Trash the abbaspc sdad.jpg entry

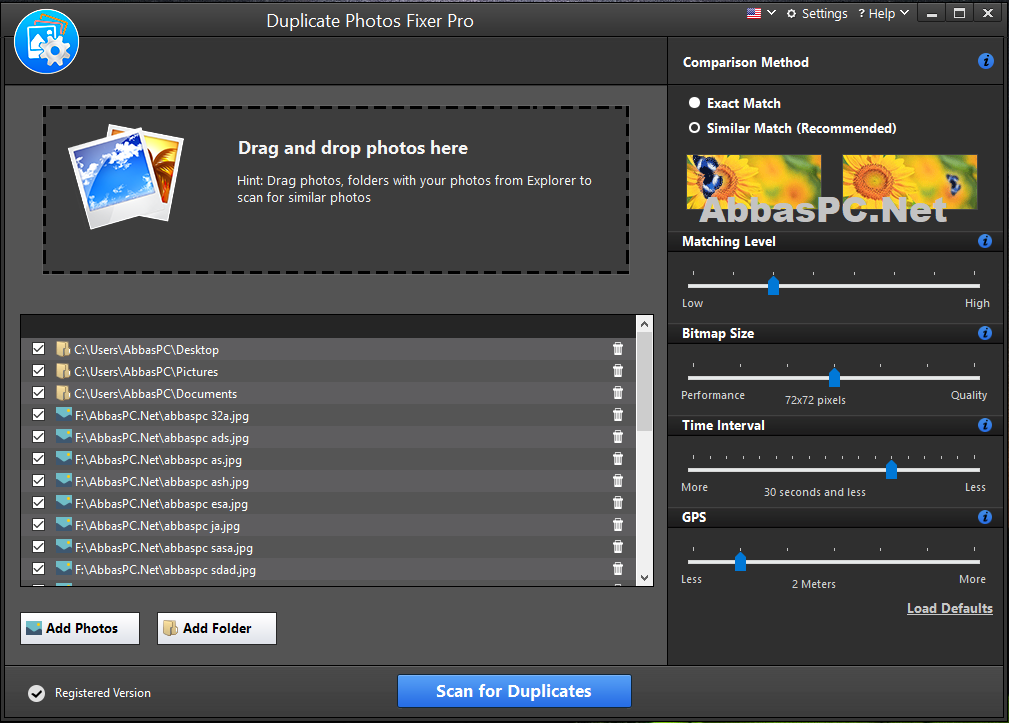618,569
